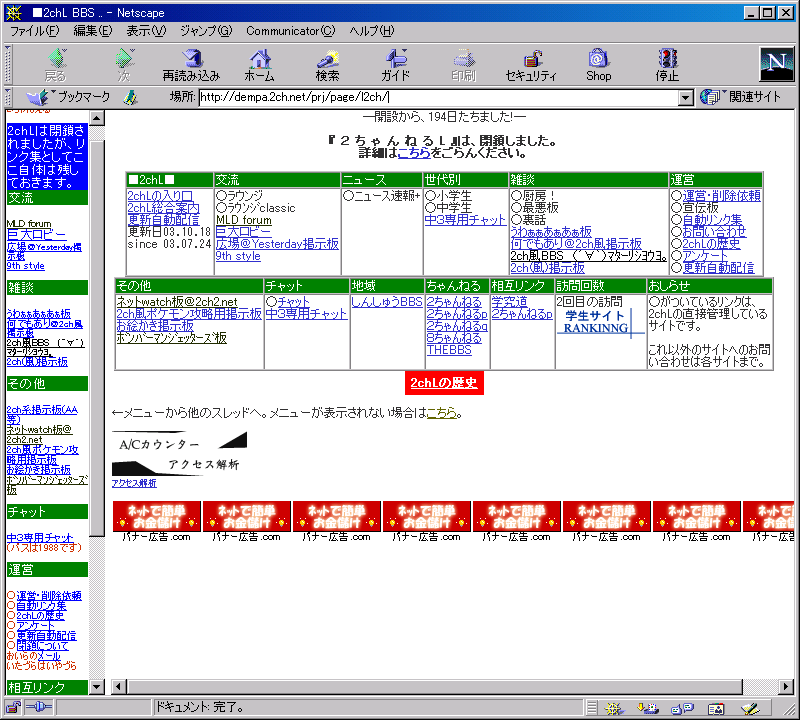Screen dimensions: 800x720
Task: Open the ヘルプ(H) menu
Action: (372, 31)
